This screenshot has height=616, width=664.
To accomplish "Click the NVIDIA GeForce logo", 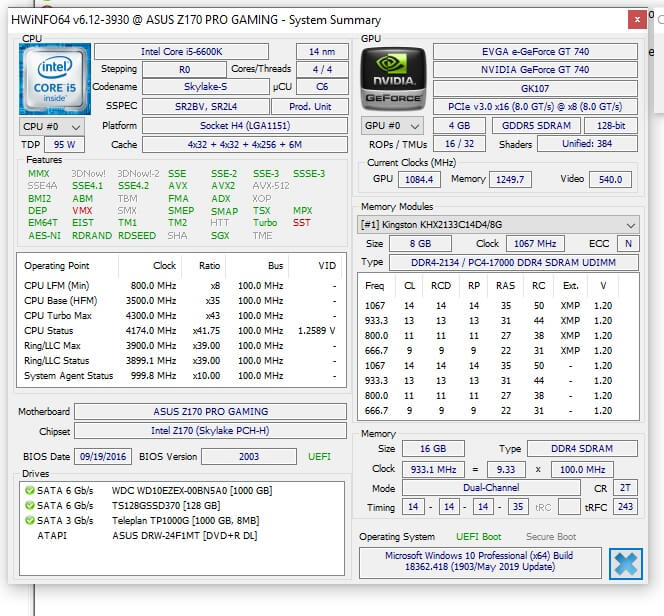I will click(393, 78).
